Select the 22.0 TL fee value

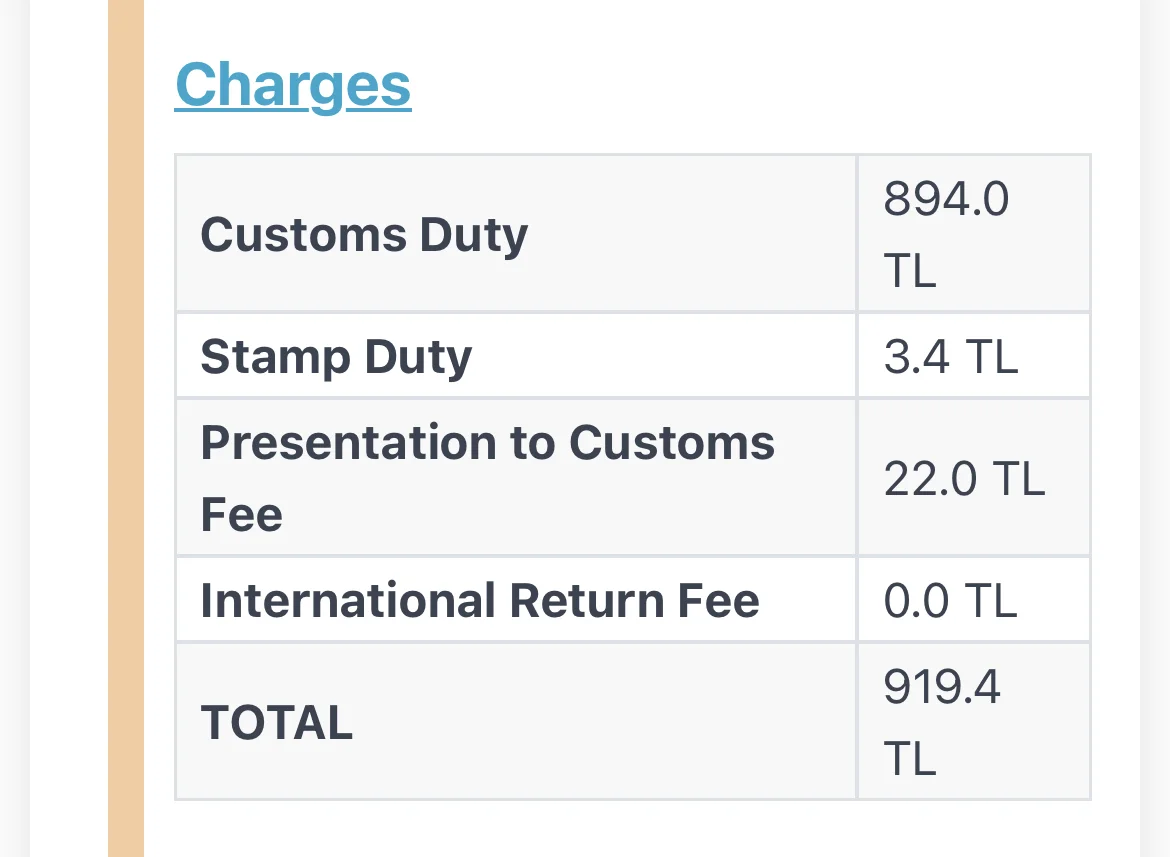click(x=964, y=479)
